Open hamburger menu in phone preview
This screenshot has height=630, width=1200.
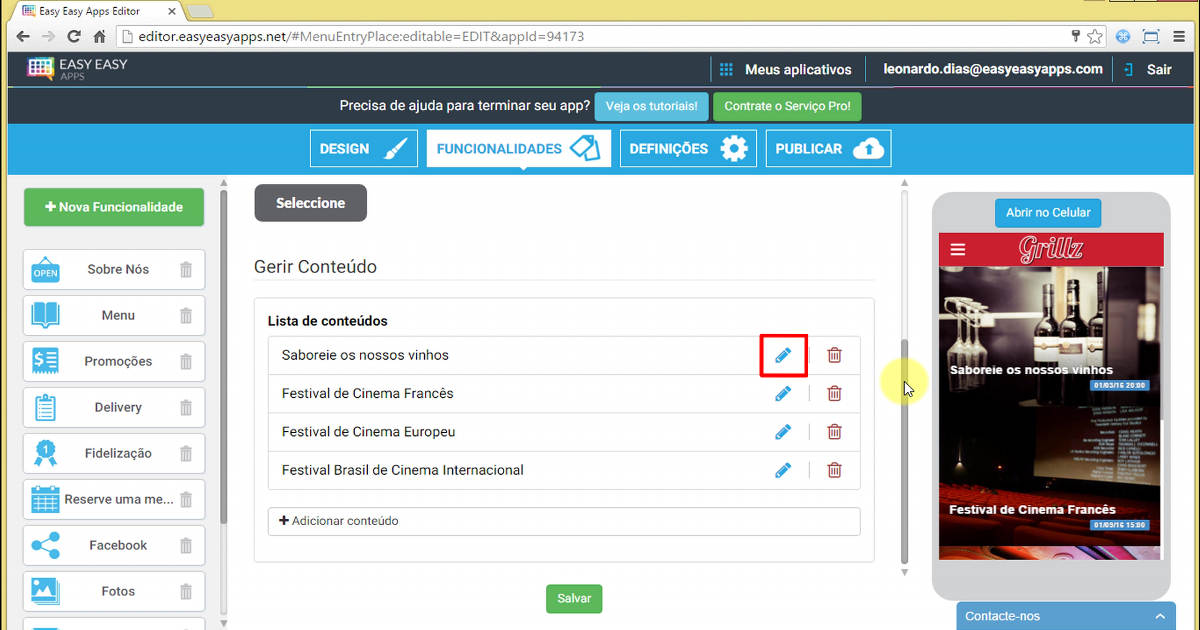pyautogui.click(x=958, y=250)
